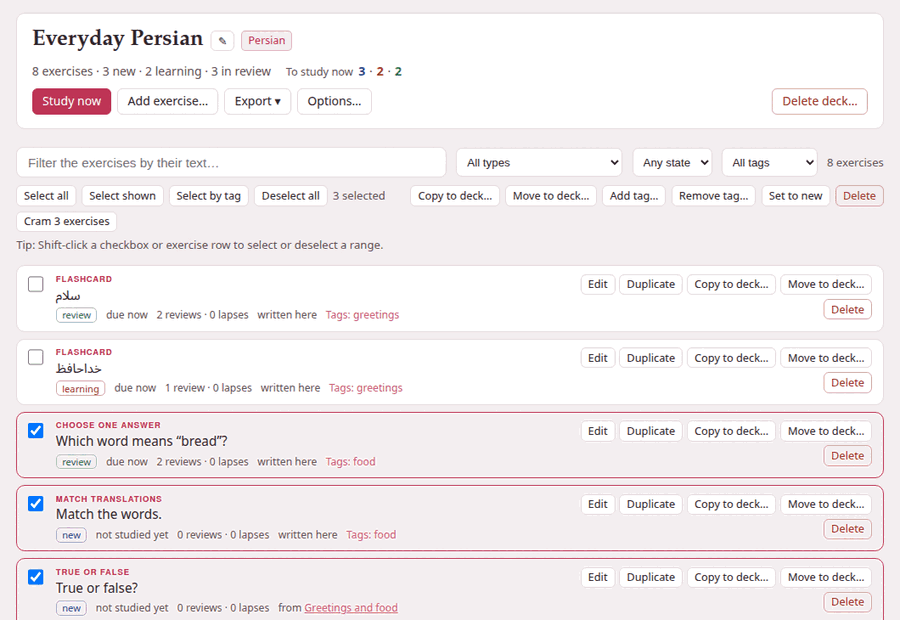Click Tags: greetings on خداحافظ card
The height and width of the screenshot is (620, 900).
tap(366, 388)
